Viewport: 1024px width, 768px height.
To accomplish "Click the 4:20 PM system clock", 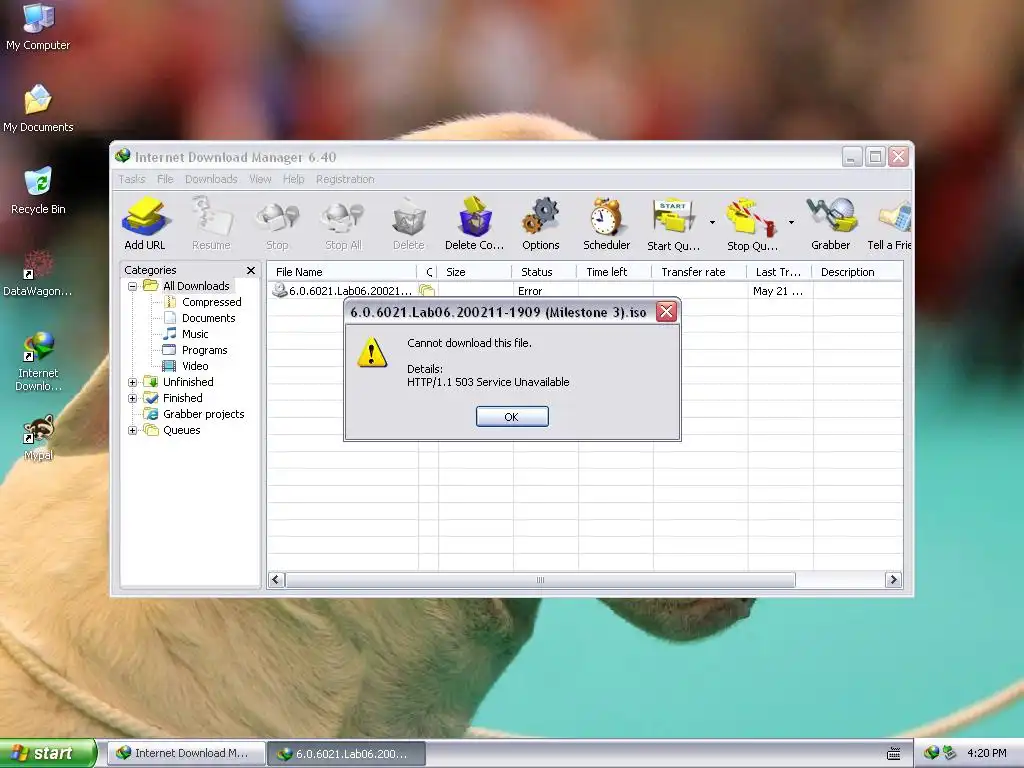I will pos(986,753).
